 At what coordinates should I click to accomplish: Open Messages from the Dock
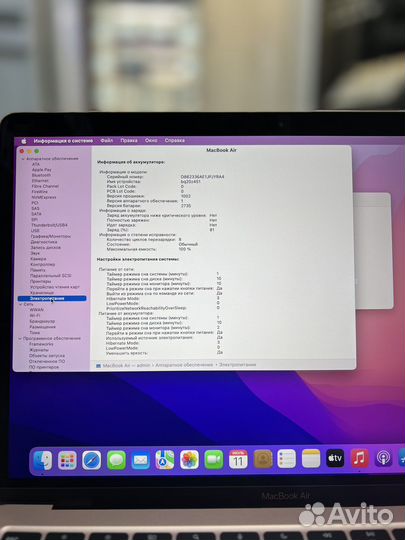pos(116,460)
